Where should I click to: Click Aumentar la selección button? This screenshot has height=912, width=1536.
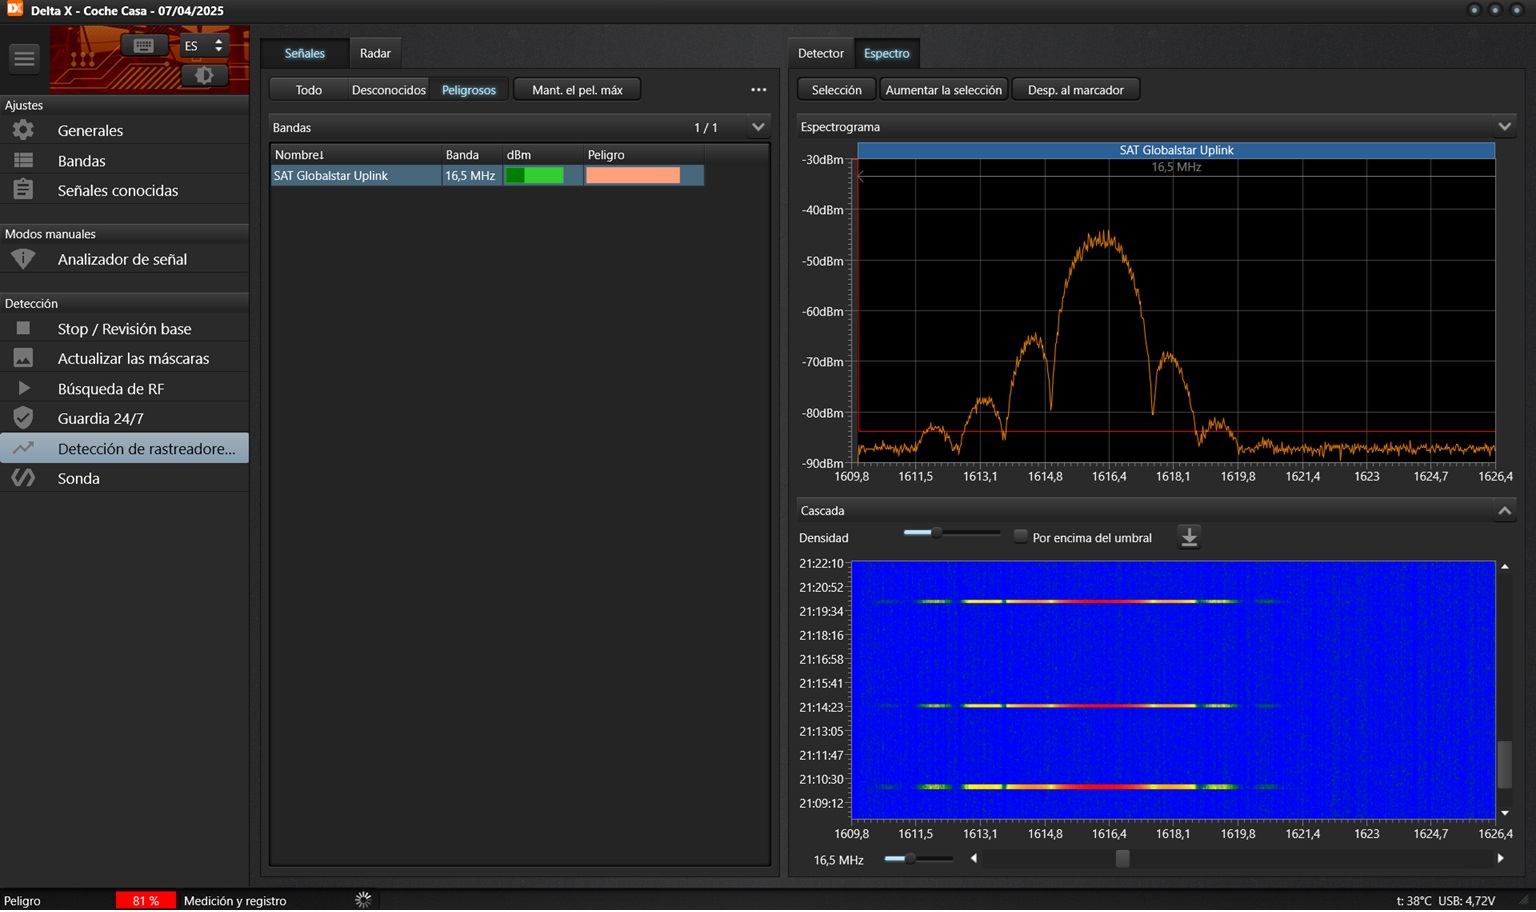943,90
